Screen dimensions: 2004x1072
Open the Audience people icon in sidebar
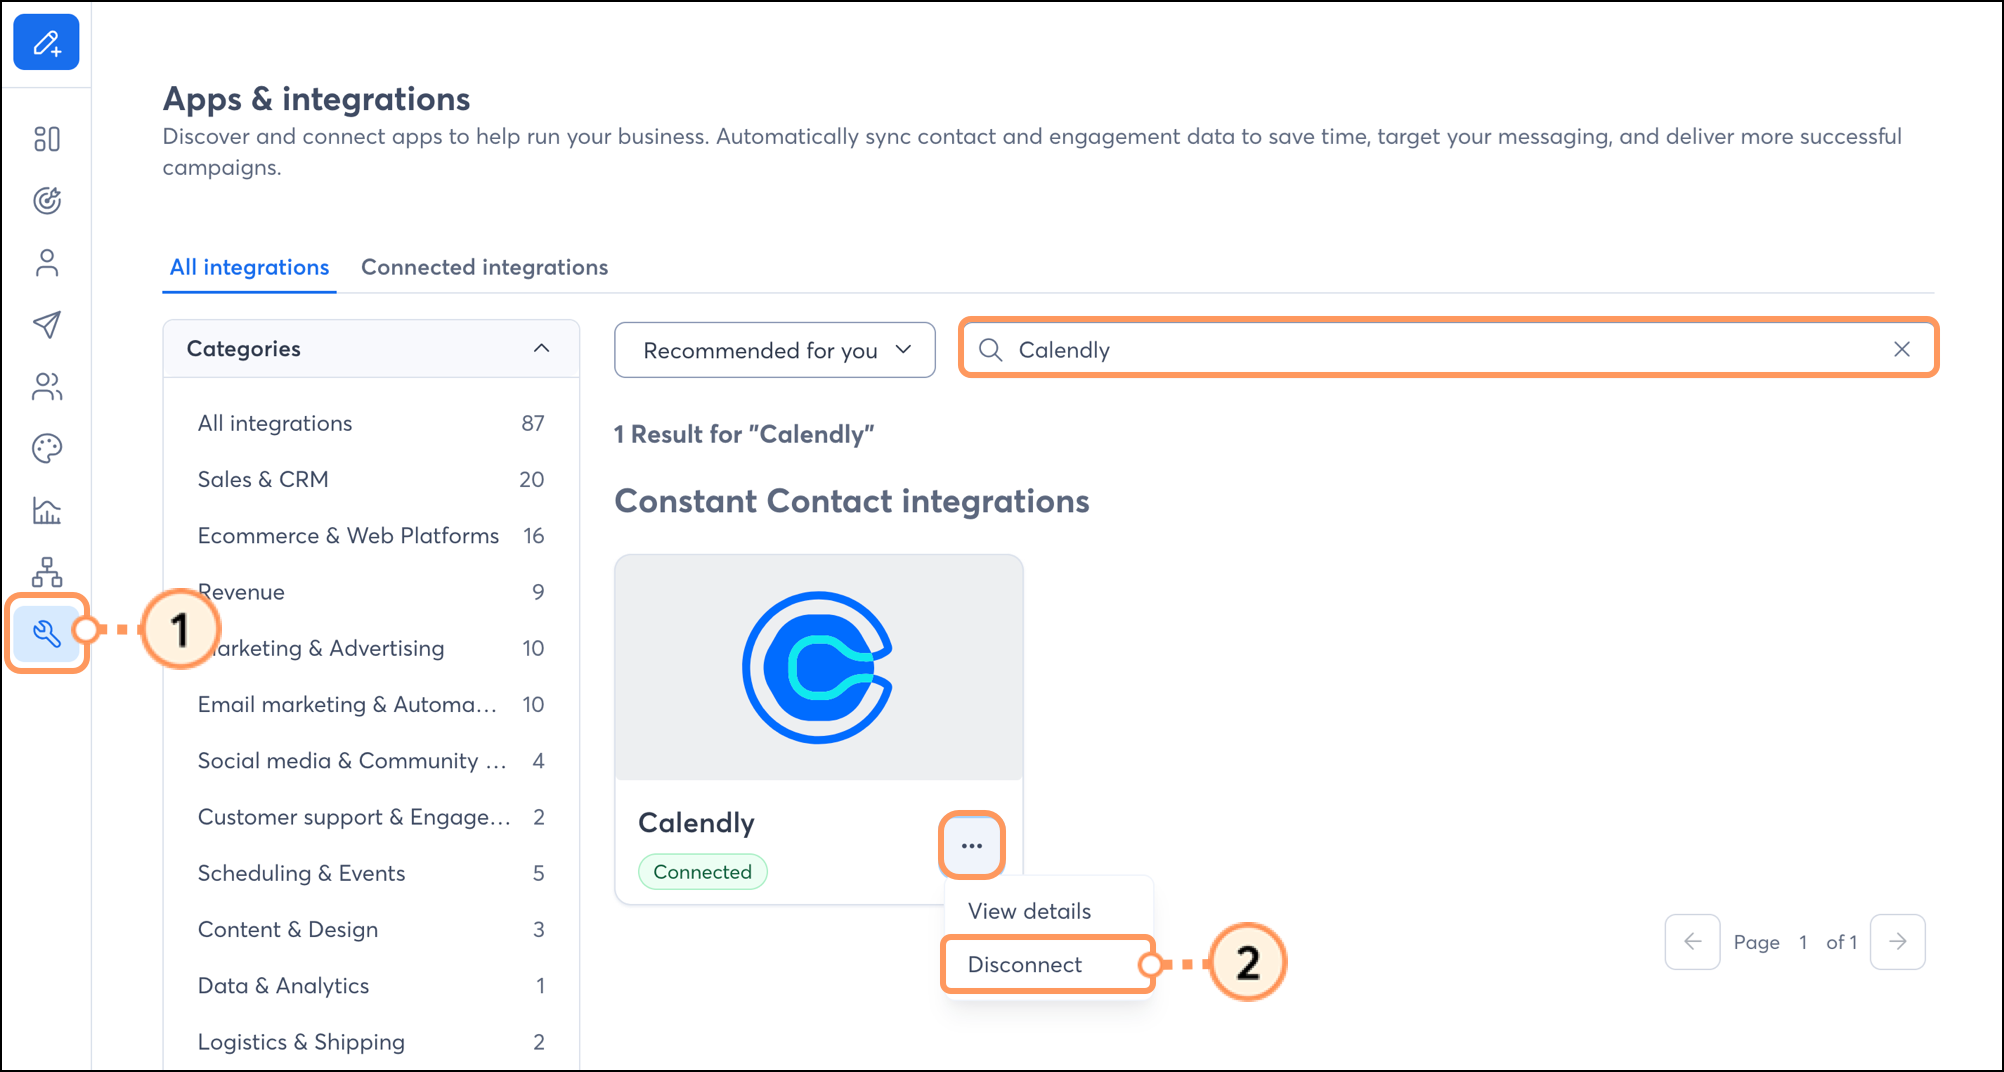coord(47,386)
